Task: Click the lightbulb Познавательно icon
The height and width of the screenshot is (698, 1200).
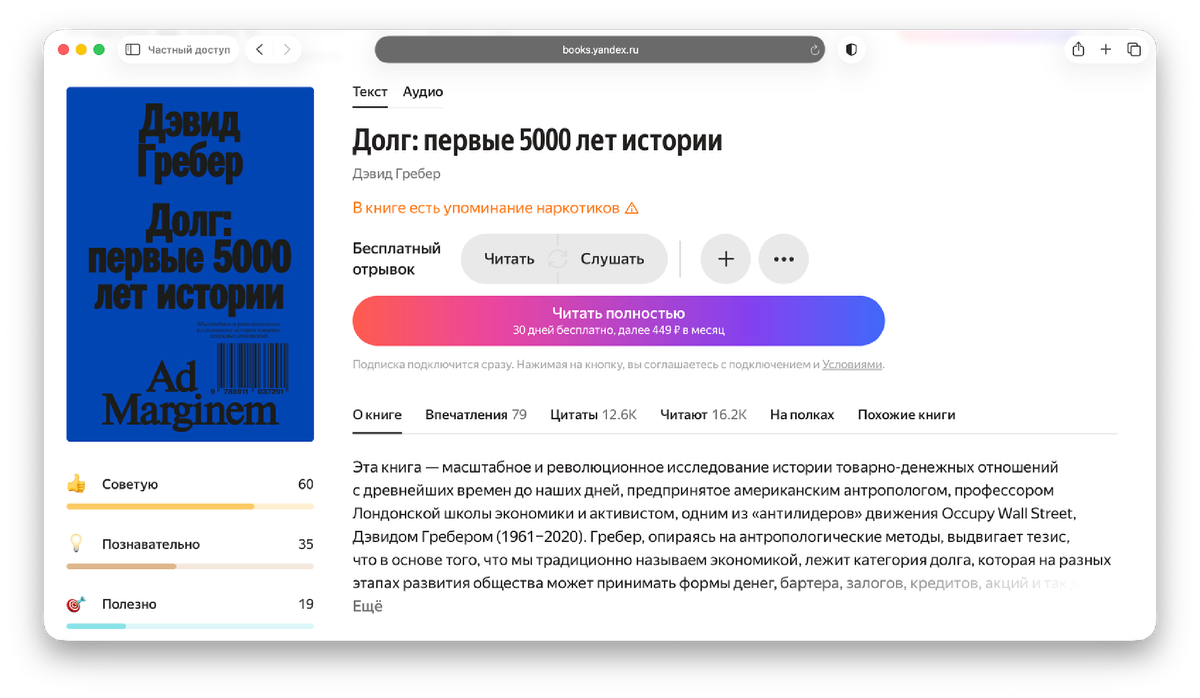Action: pyautogui.click(x=75, y=544)
